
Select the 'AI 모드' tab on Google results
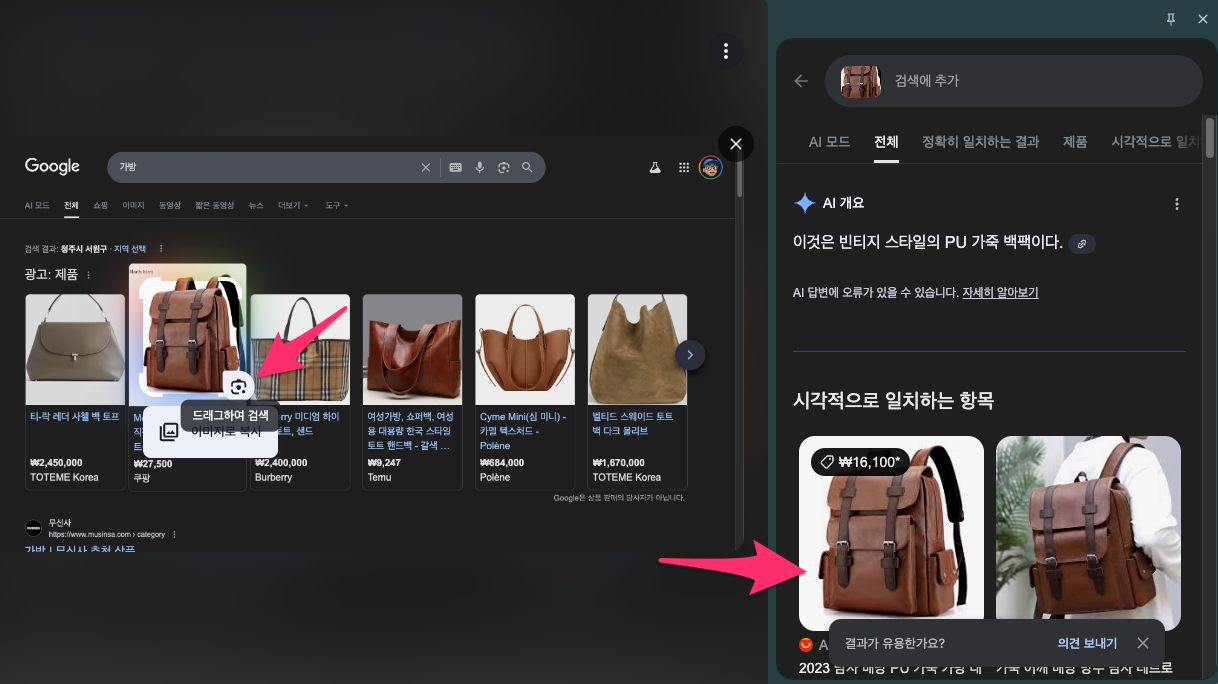tap(37, 205)
